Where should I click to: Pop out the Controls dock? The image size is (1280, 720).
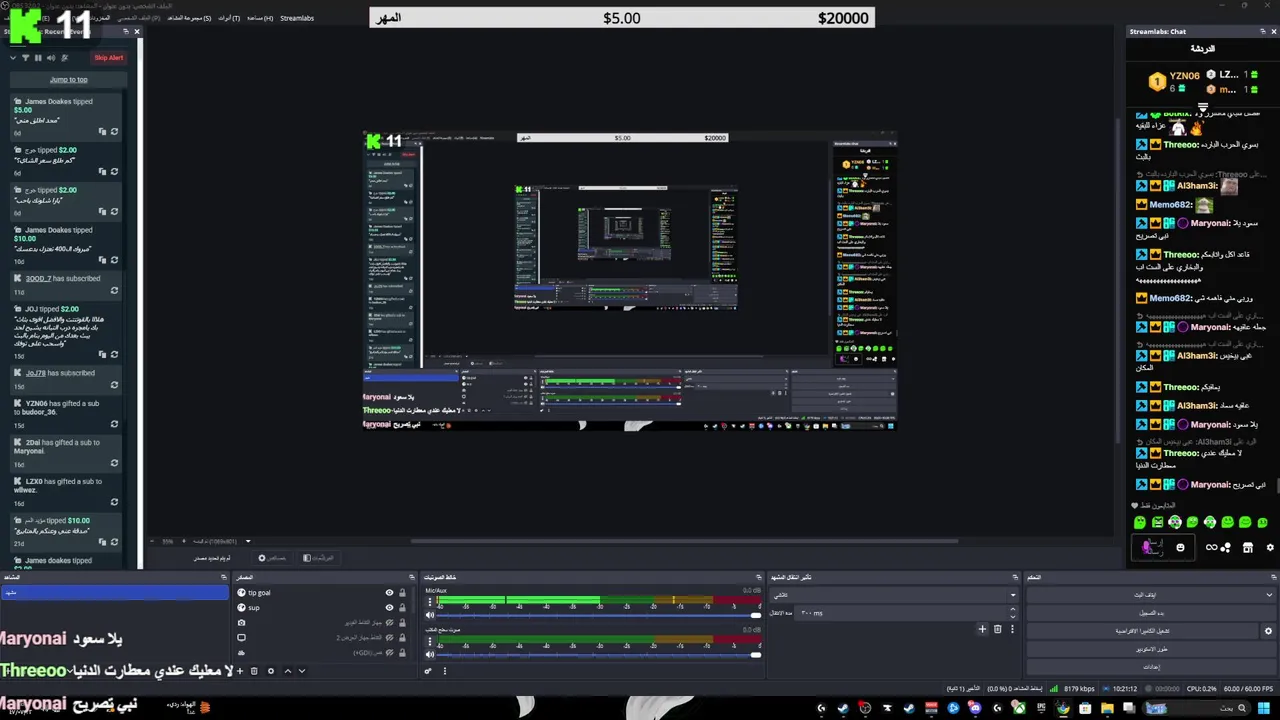(1272, 577)
